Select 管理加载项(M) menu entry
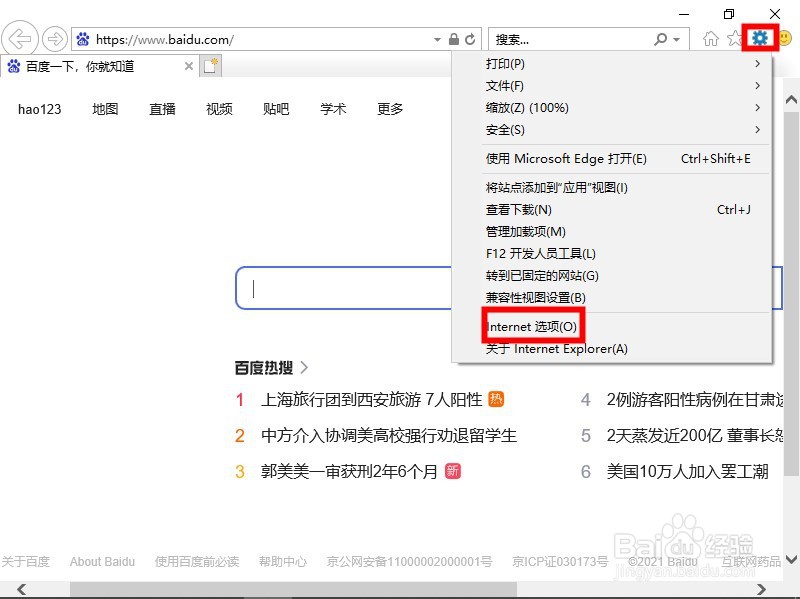 [612, 232]
